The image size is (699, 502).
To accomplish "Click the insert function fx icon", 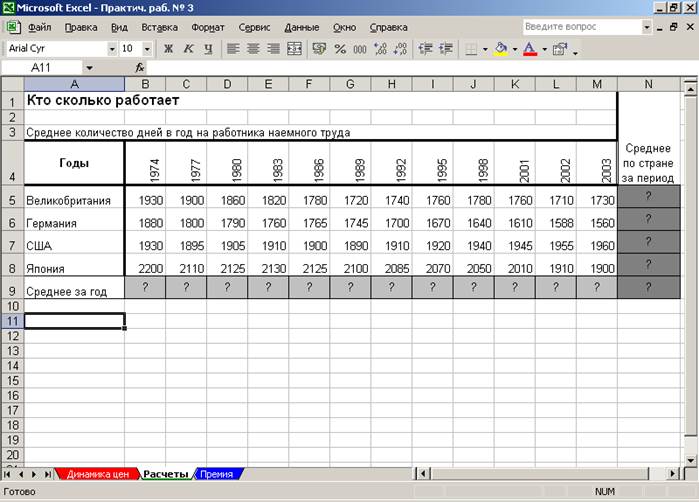I will click(139, 67).
